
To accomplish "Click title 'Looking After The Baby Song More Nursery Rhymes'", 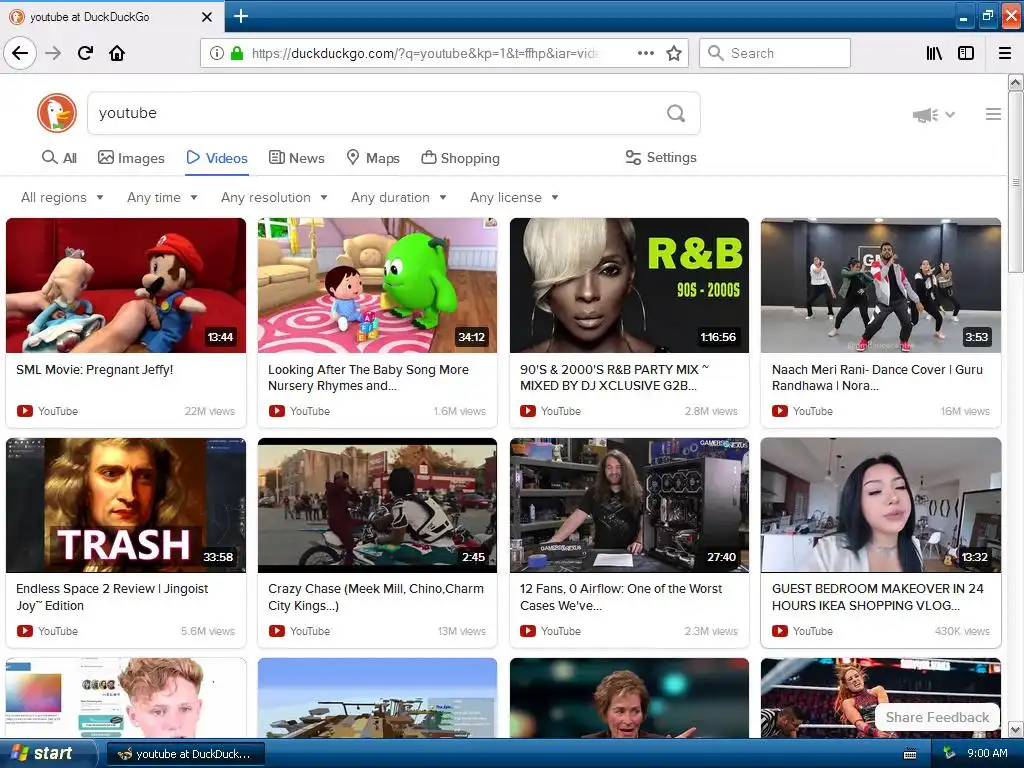I will [368, 377].
